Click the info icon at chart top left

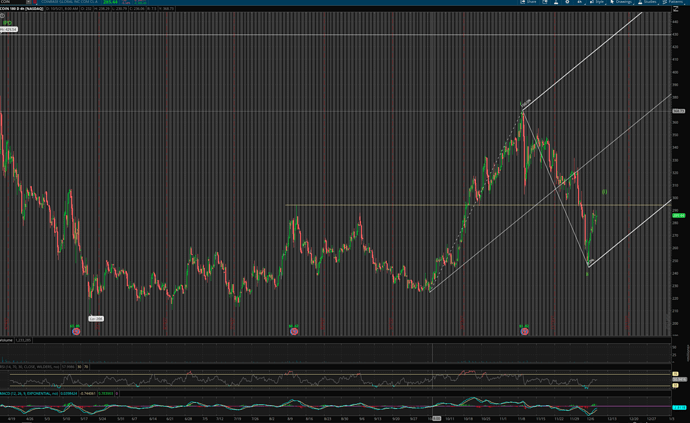click(x=2, y=15)
